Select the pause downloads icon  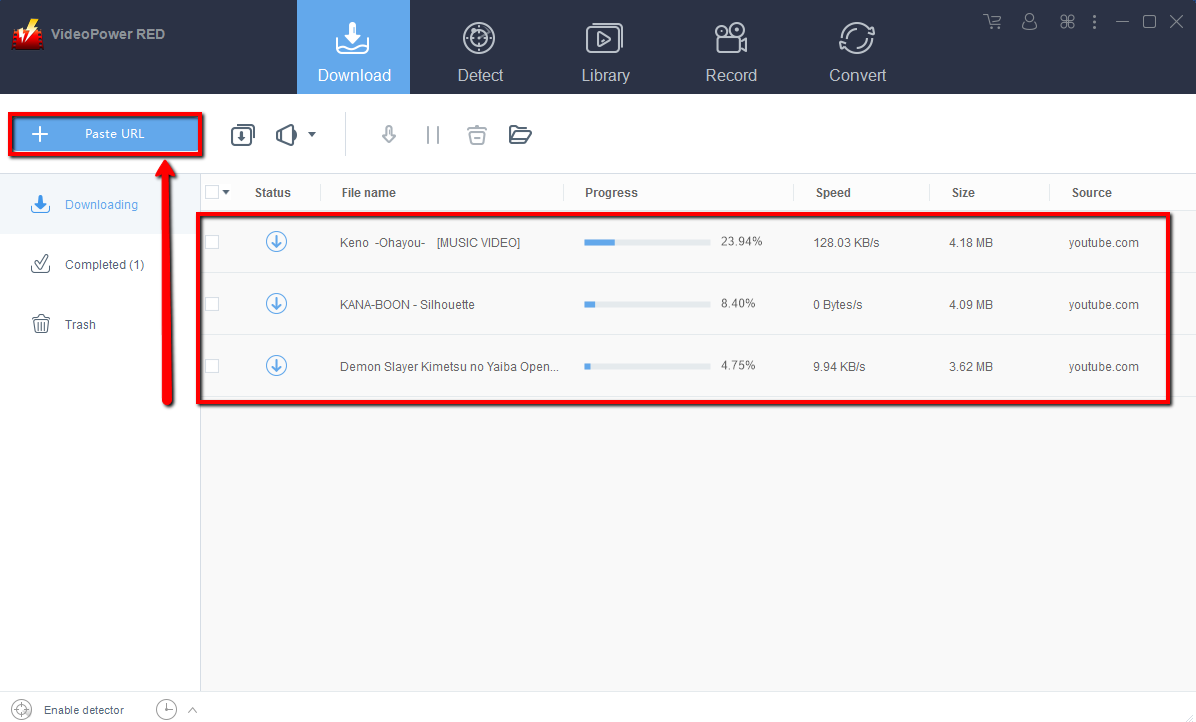(432, 134)
